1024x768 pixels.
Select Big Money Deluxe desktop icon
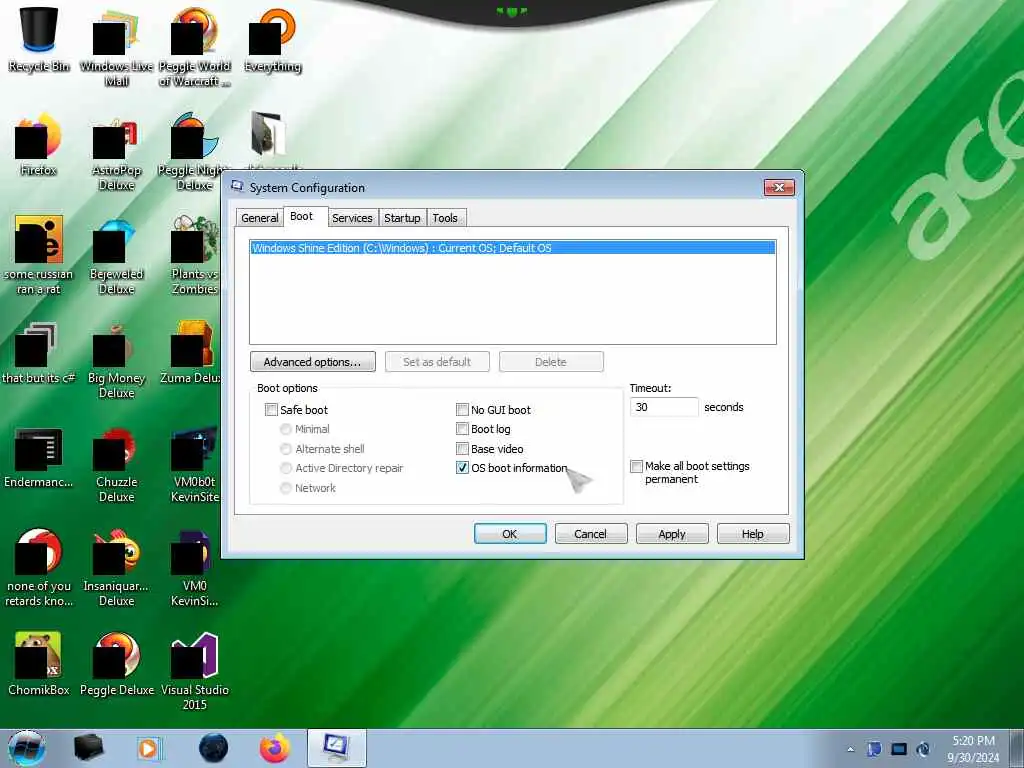point(116,359)
